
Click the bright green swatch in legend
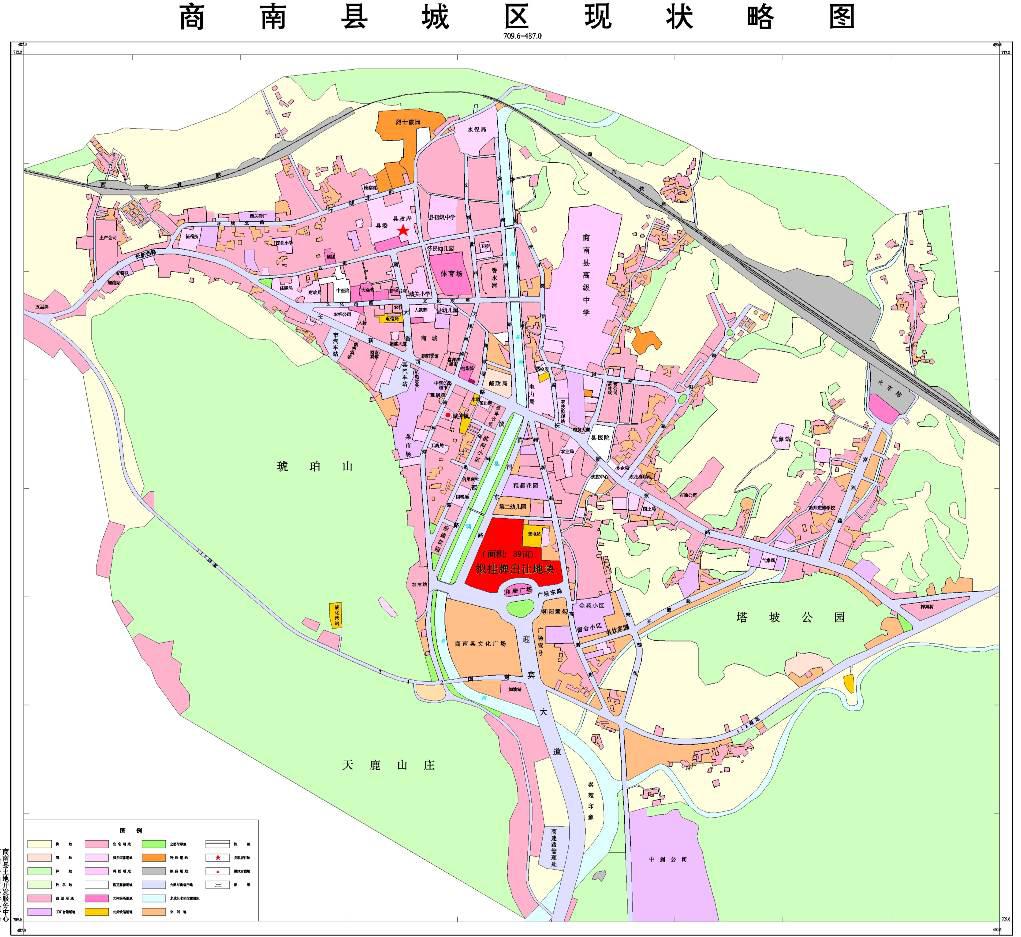(x=153, y=844)
